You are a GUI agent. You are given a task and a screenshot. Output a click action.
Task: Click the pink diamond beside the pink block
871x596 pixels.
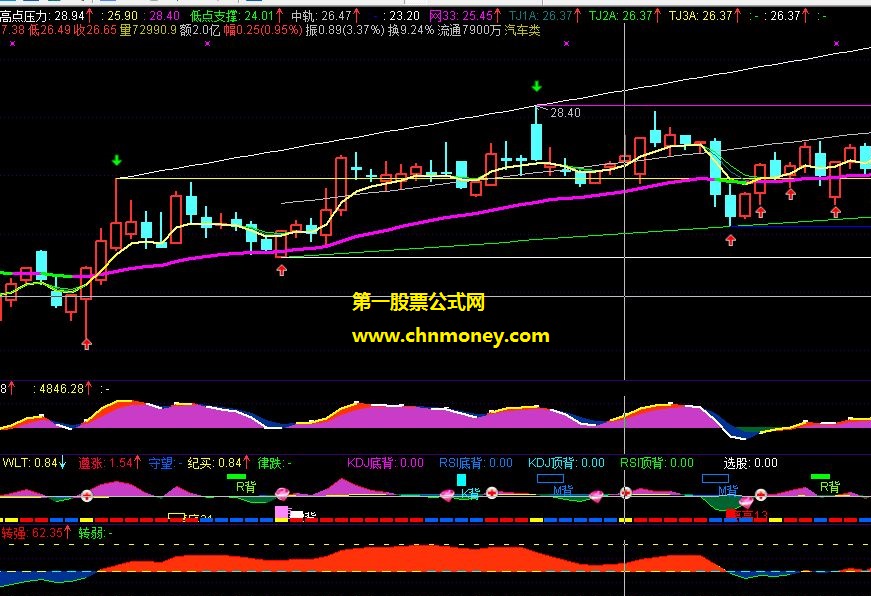pyautogui.click(x=282, y=493)
